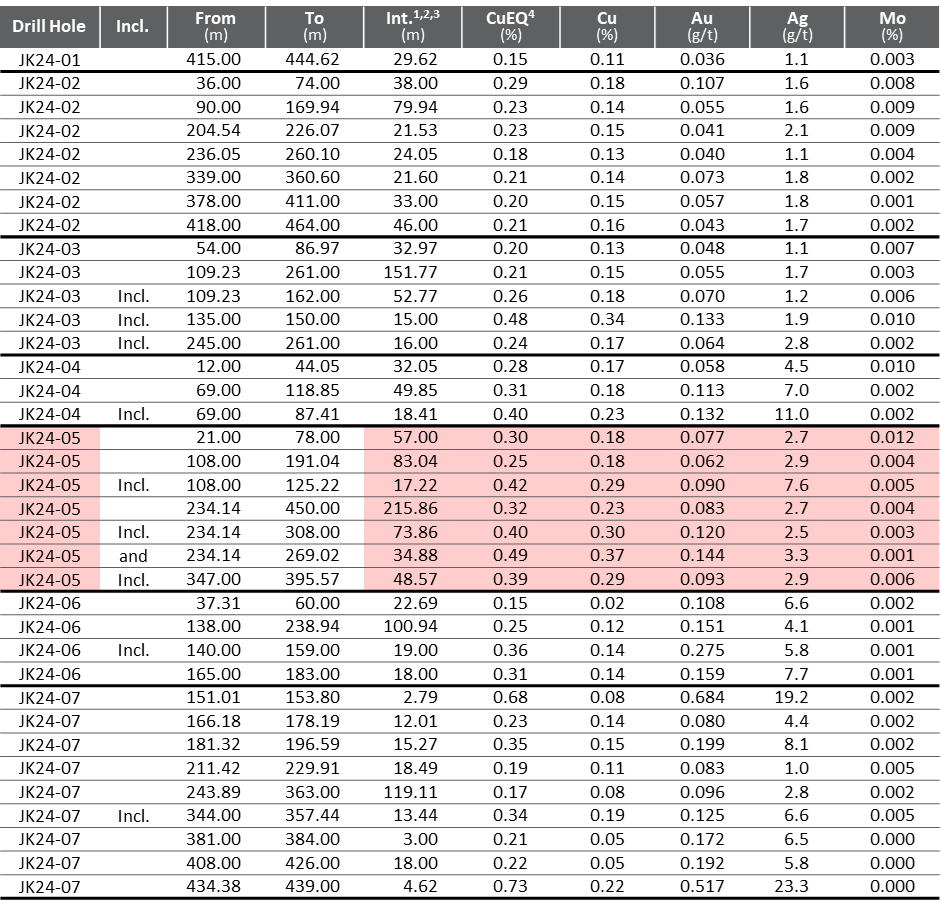Click the JK24-01 drill hole cell
Screen dimensions: 941x910
pos(49,60)
